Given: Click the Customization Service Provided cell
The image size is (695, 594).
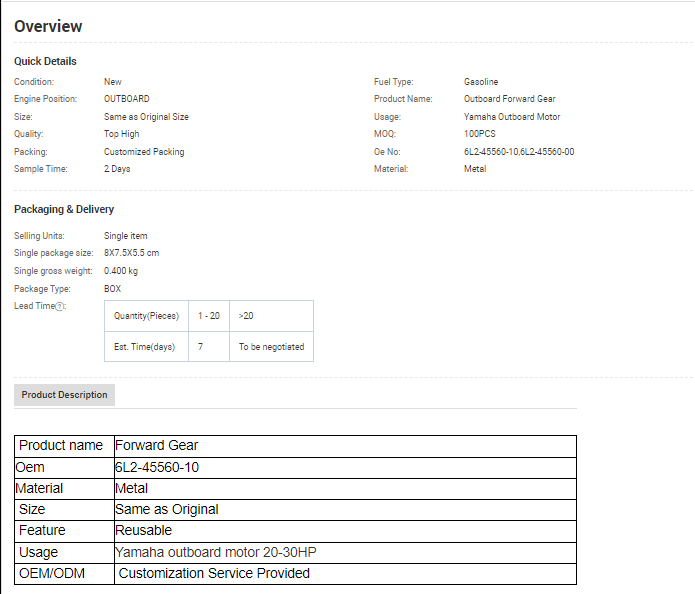Looking at the screenshot, I should [214, 574].
